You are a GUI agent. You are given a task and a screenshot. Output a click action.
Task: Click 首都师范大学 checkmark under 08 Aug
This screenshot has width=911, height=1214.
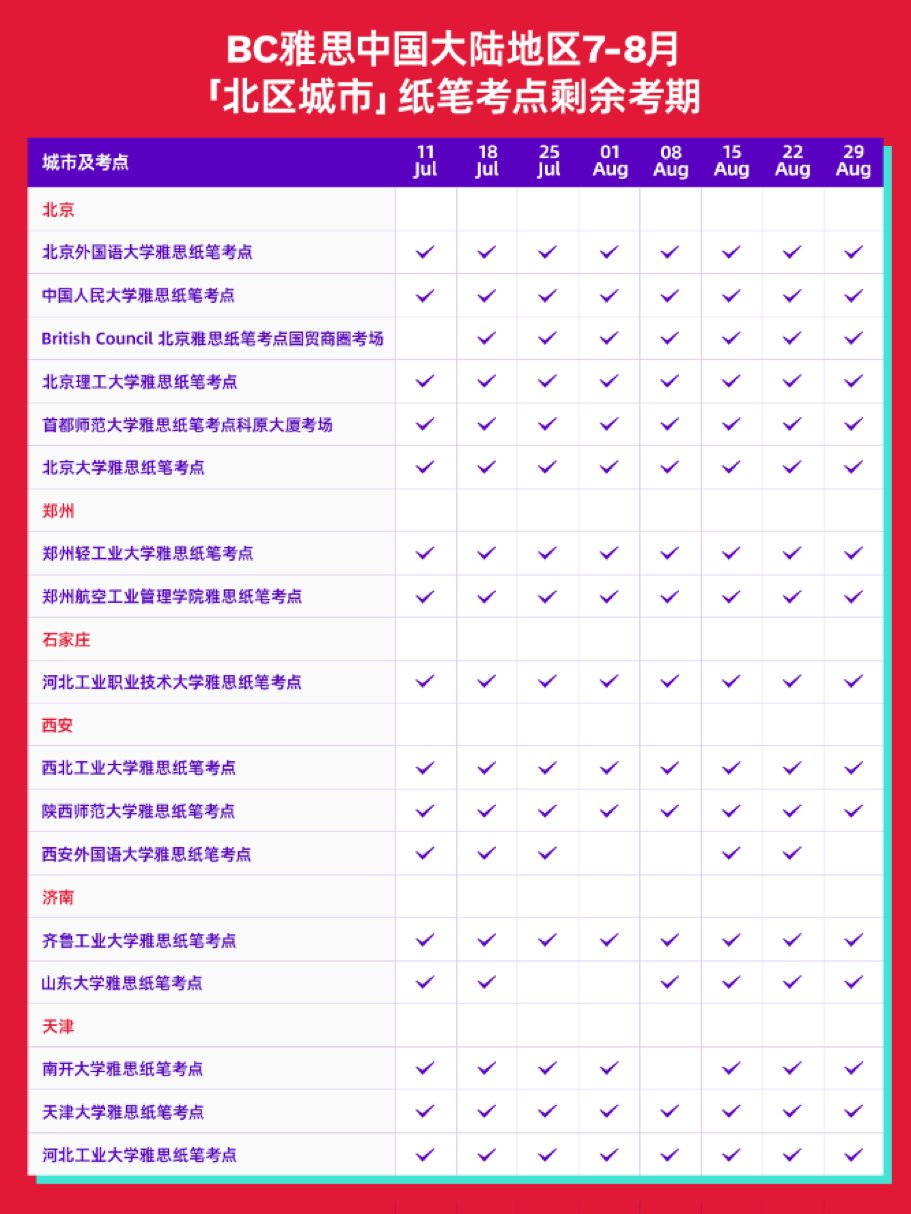pyautogui.click(x=670, y=425)
